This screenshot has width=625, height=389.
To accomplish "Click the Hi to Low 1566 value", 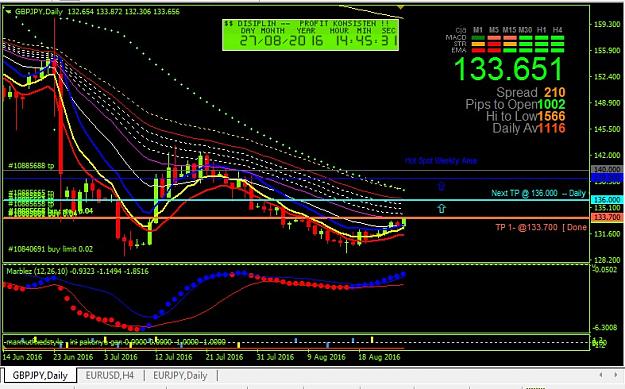I will (x=551, y=116).
